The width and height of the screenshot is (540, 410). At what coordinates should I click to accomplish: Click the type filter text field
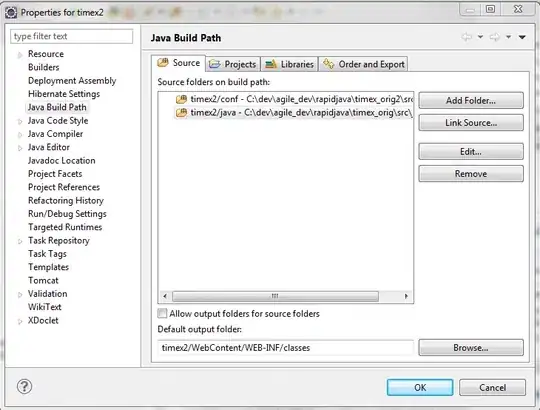pyautogui.click(x=72, y=36)
